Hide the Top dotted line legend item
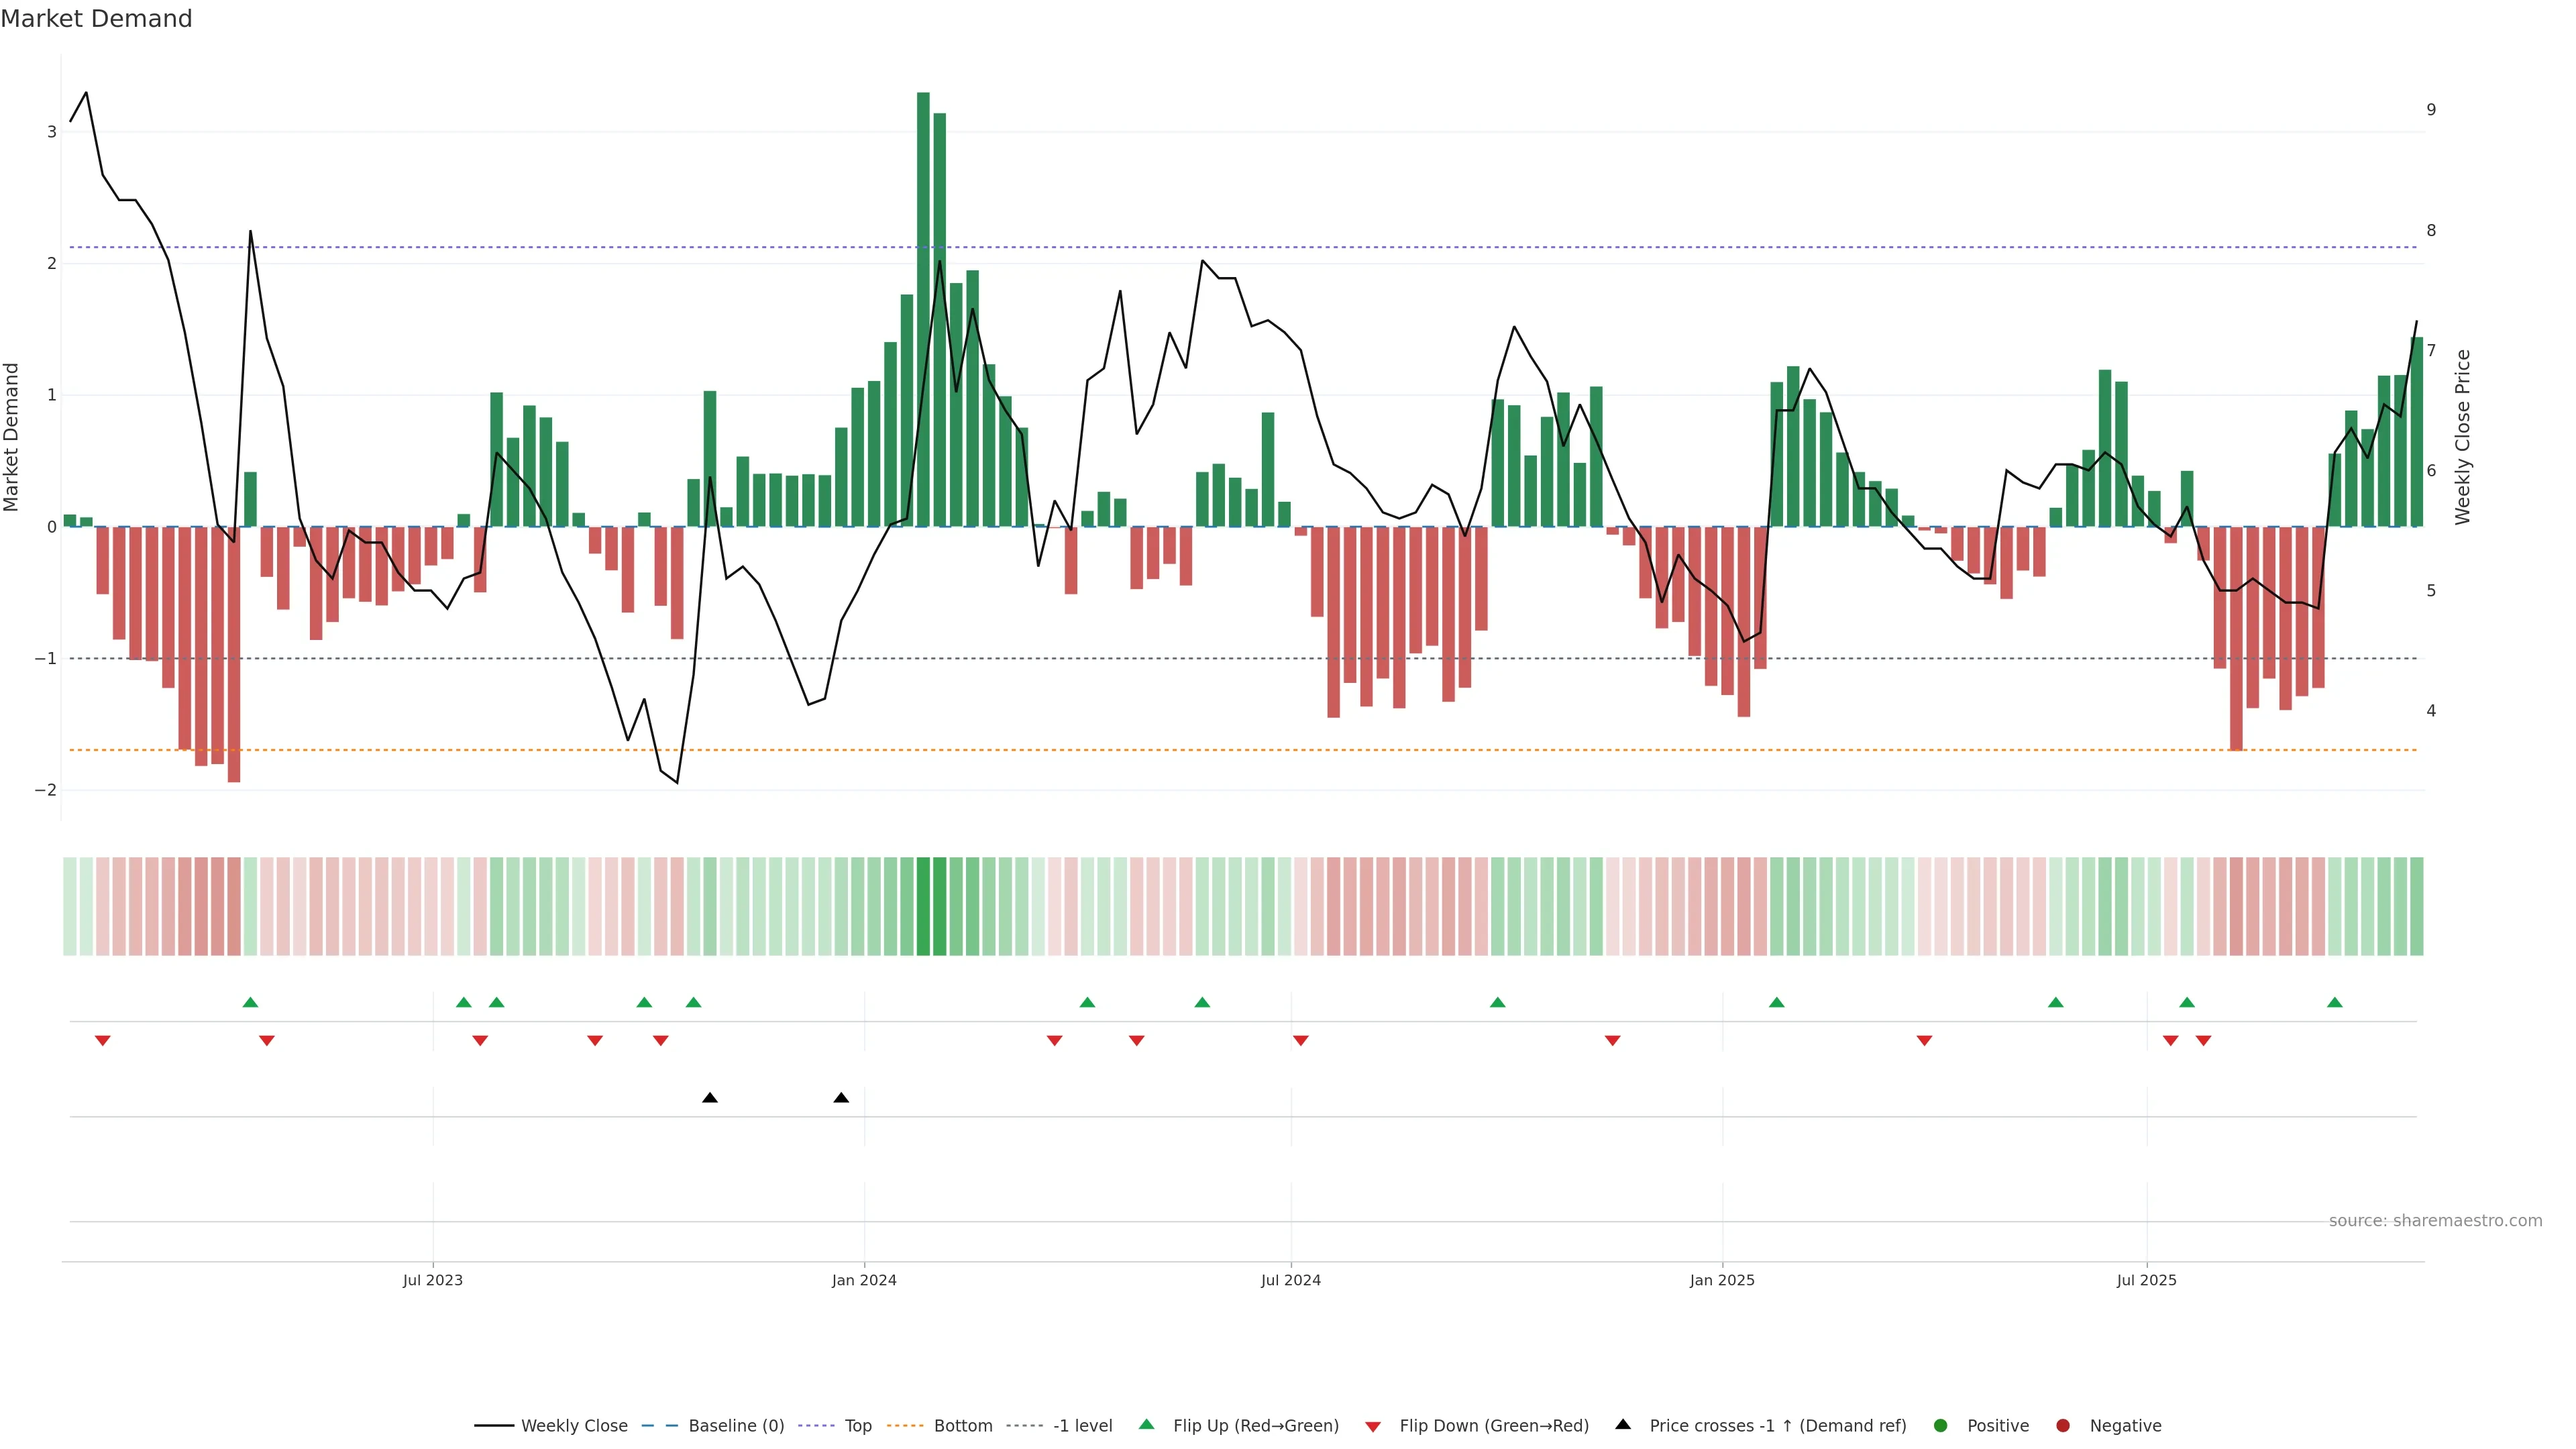This screenshot has width=2576, height=1449. pyautogui.click(x=857, y=1425)
